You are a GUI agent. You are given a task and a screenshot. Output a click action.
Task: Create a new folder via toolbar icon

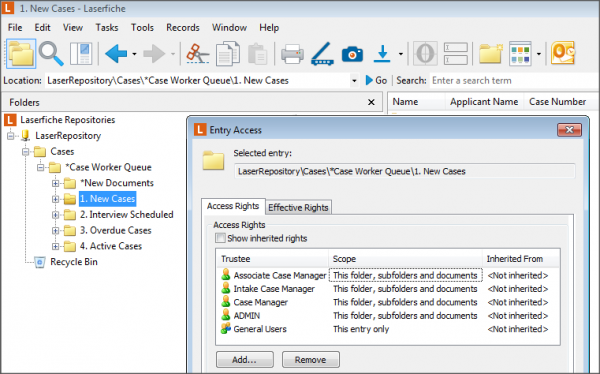click(x=491, y=54)
